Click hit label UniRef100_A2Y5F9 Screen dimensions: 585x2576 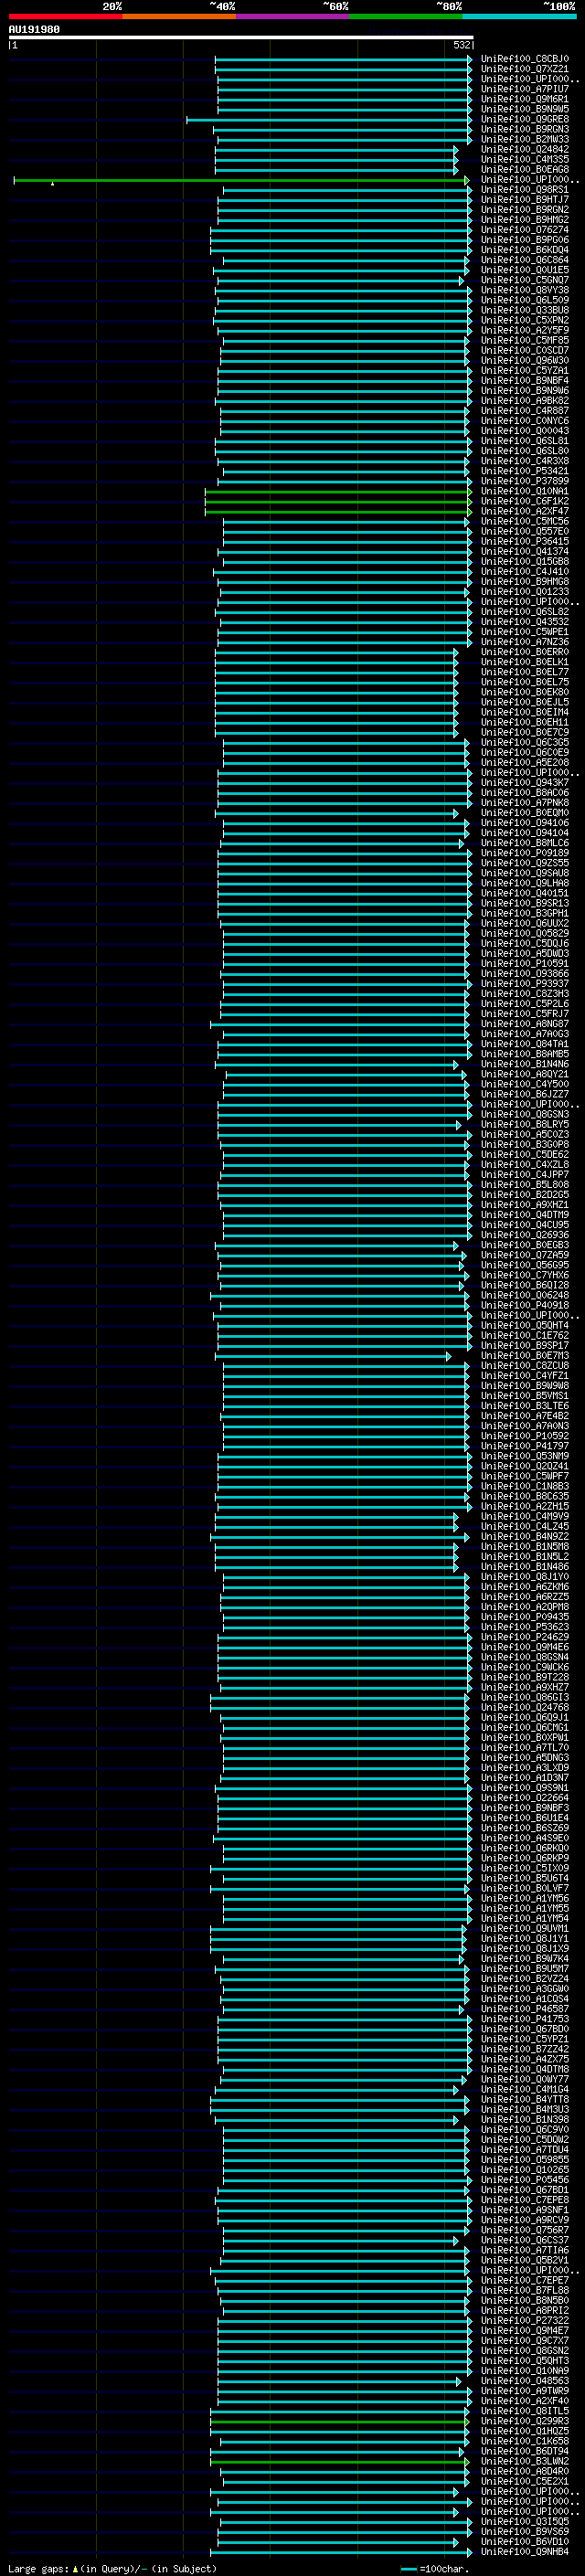coord(524,330)
